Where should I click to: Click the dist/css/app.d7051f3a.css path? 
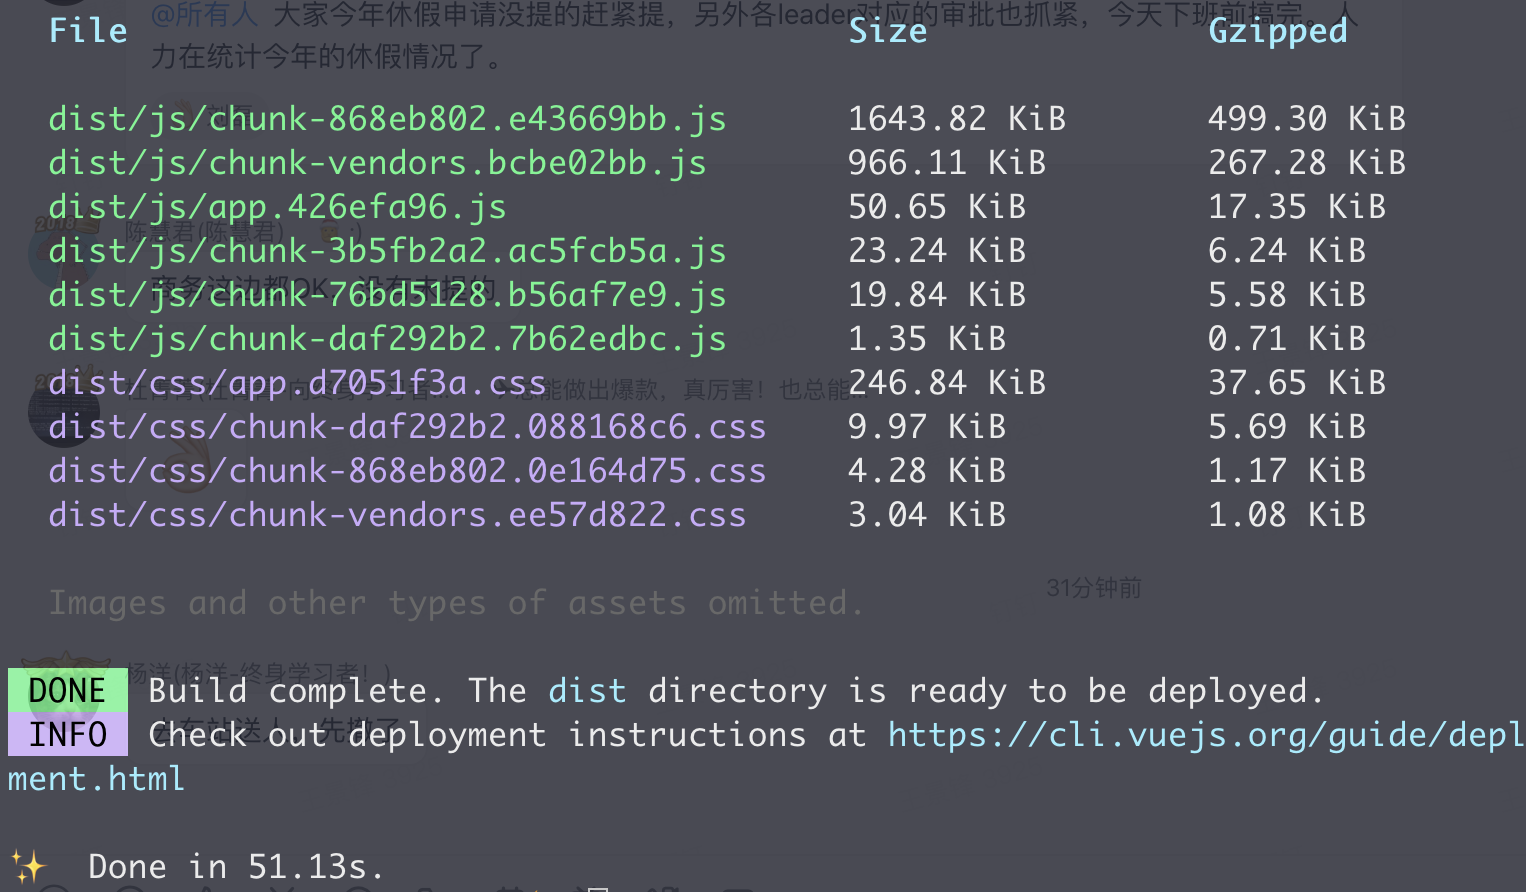(297, 383)
